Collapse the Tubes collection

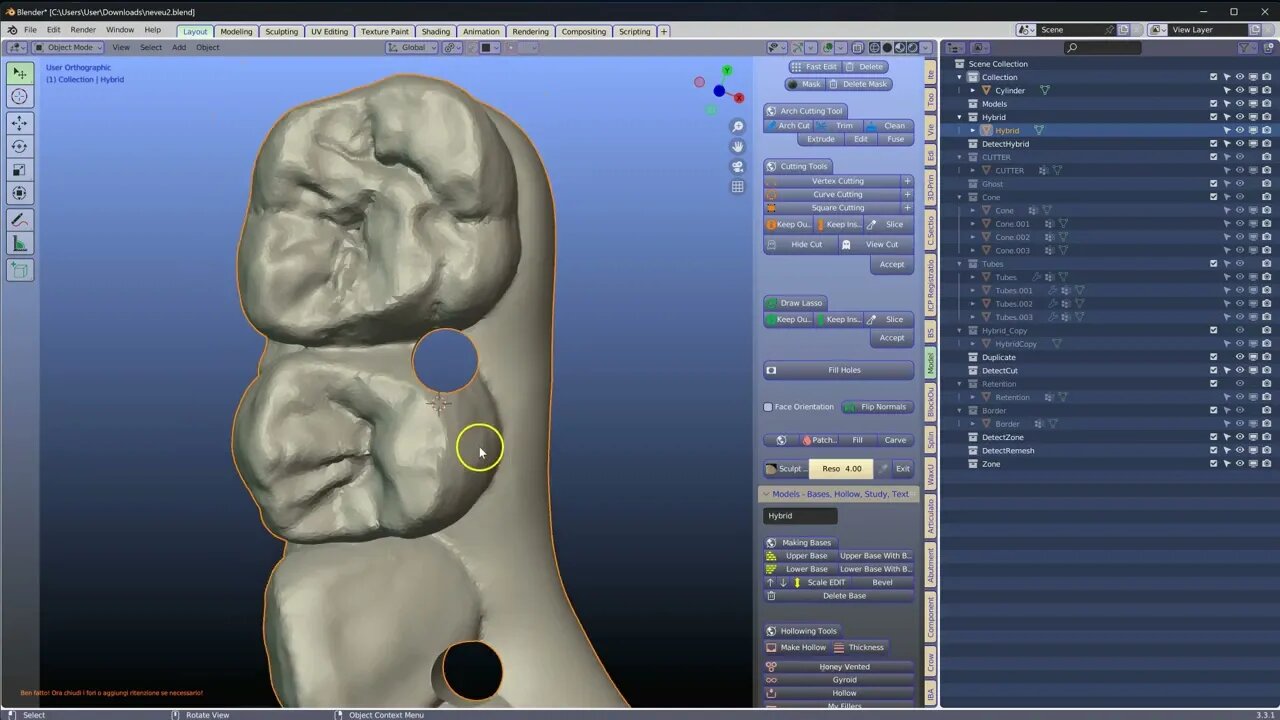[960, 264]
